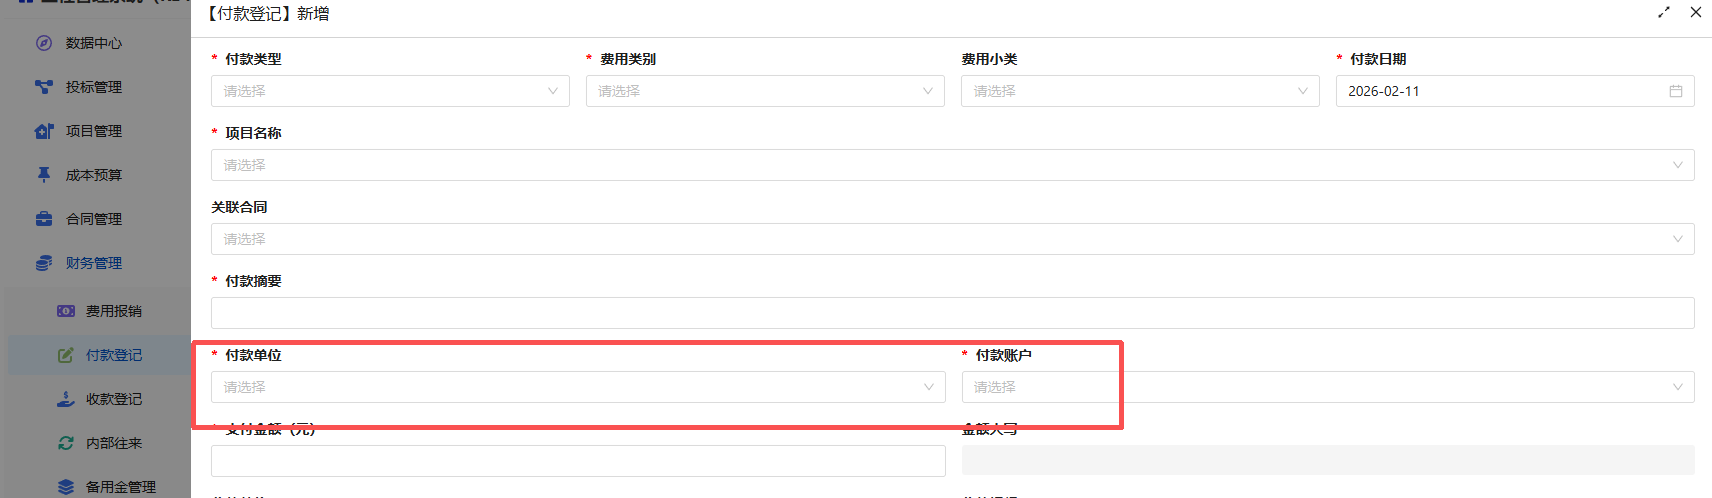Select 付款登记 in the sidebar
Viewport: 1712px width, 498px height.
point(113,355)
